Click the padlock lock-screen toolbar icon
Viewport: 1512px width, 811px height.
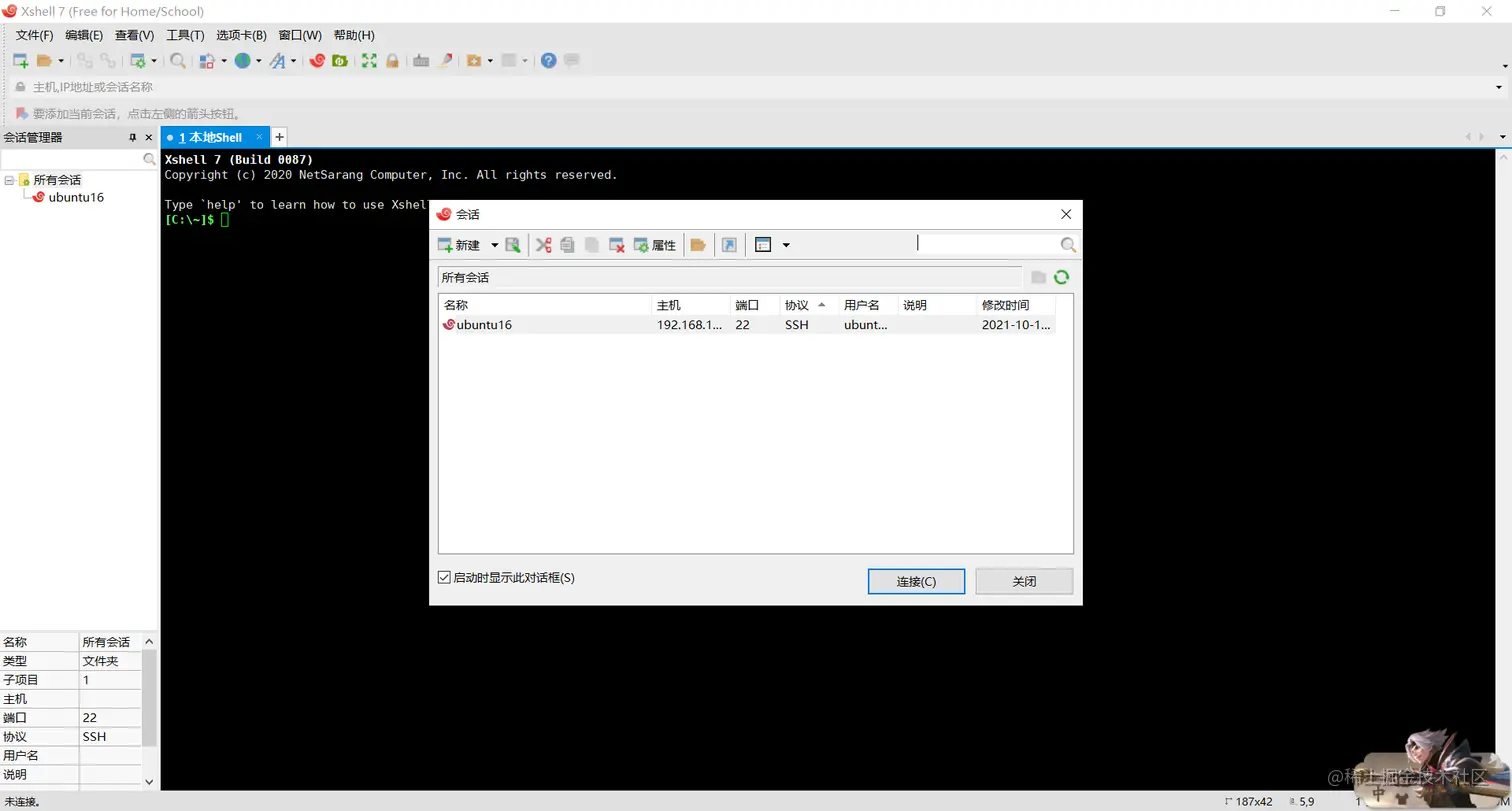[x=392, y=61]
